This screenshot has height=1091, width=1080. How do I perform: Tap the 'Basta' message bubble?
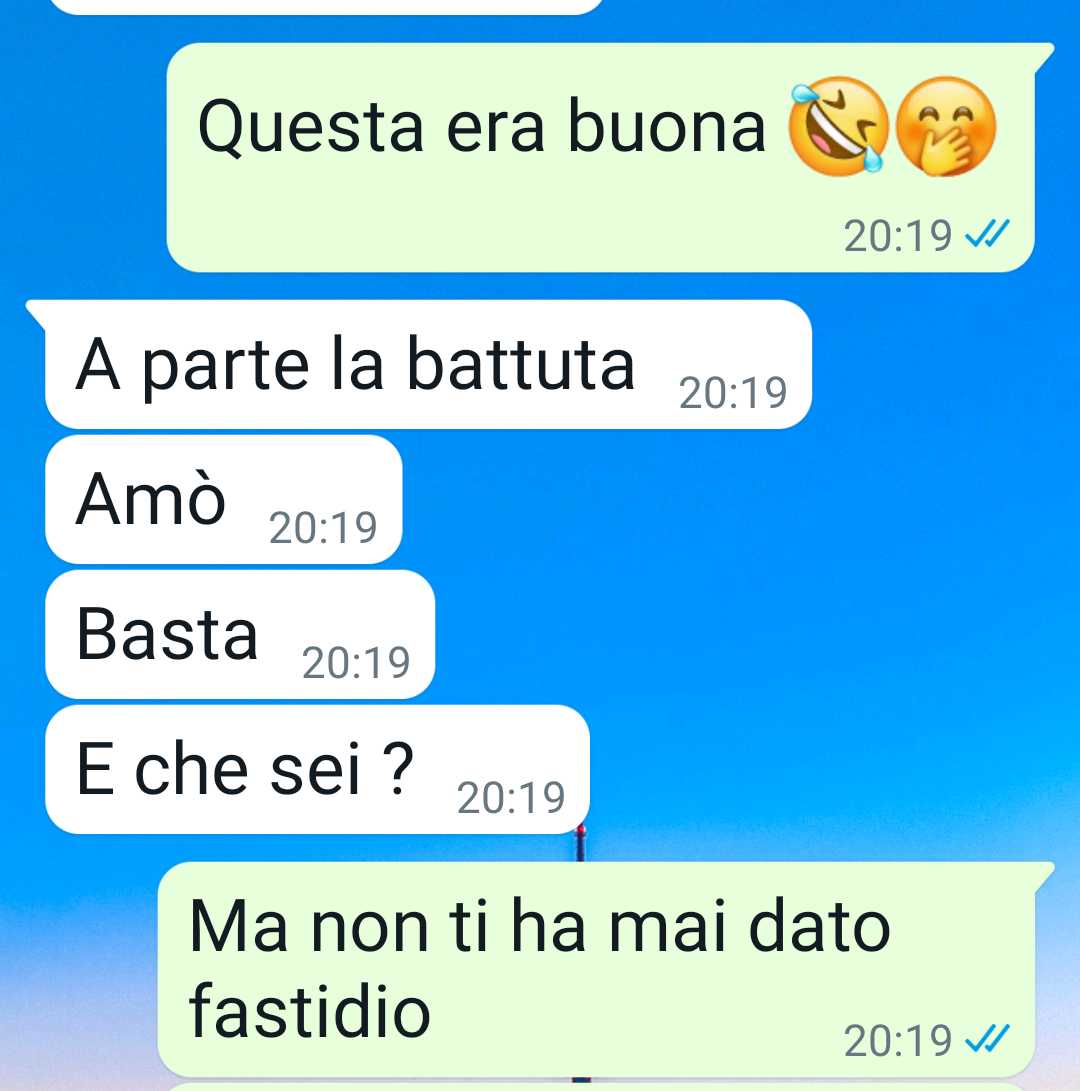point(240,635)
